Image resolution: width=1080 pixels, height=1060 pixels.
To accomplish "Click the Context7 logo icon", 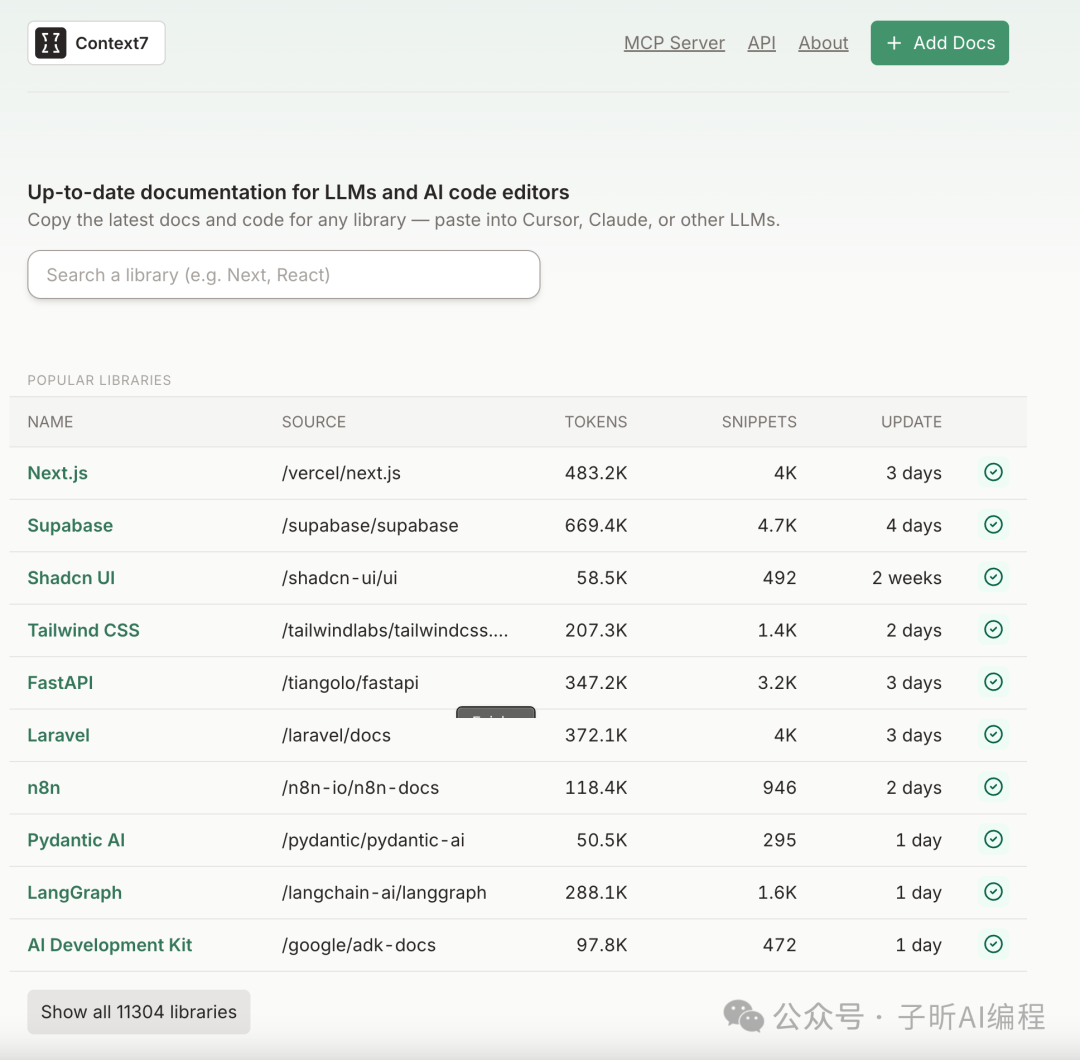I will click(50, 43).
